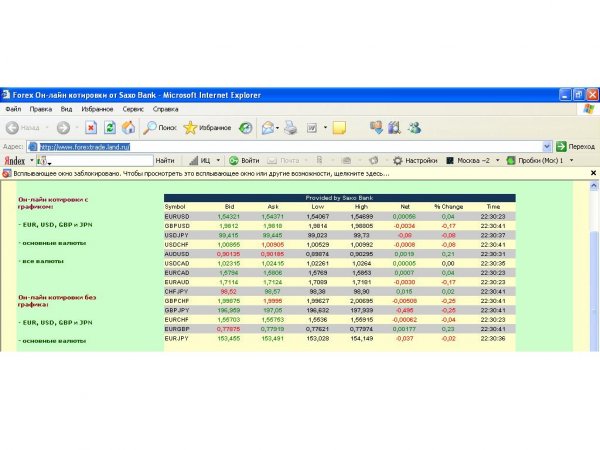Stop page loading with red X icon
Viewport: 600px width, 450px height.
tap(91, 128)
